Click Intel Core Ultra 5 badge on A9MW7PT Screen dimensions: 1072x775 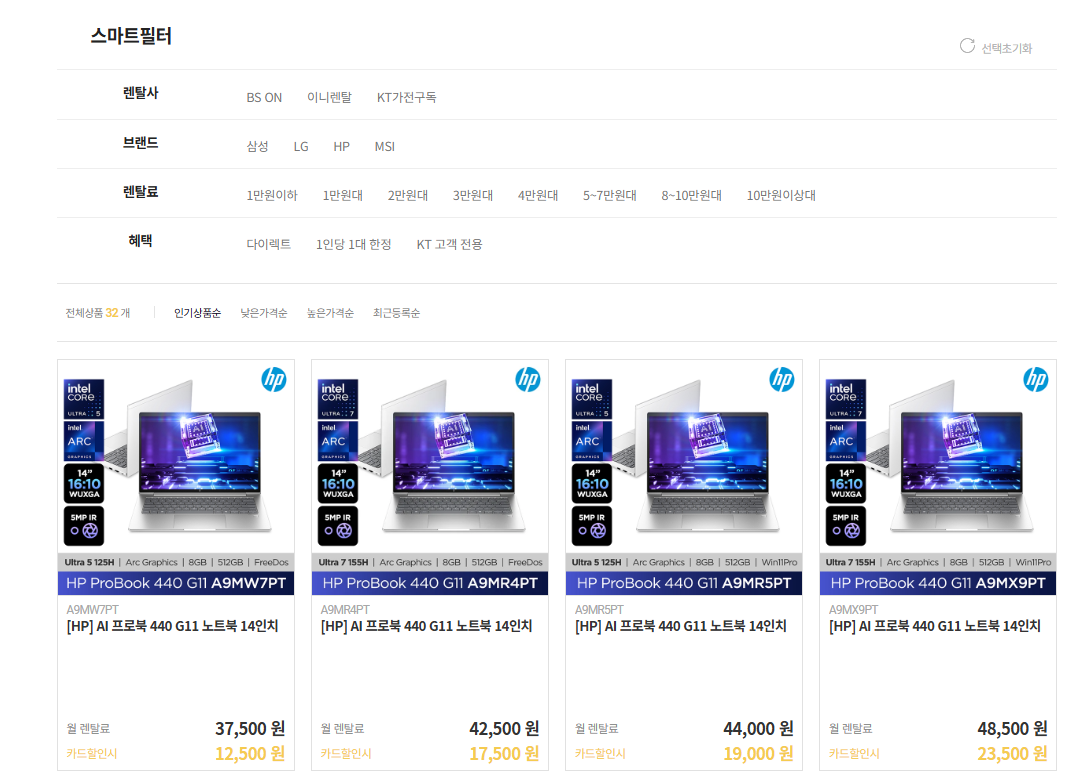[x=84, y=399]
